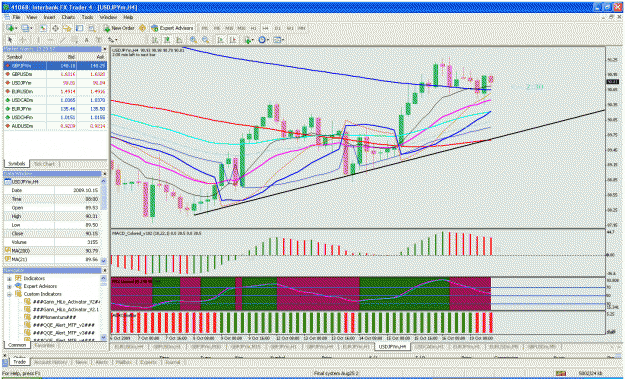Viewport: 625px width, 379px height.
Task: Toggle the Terminal window icon
Action: tap(79, 28)
